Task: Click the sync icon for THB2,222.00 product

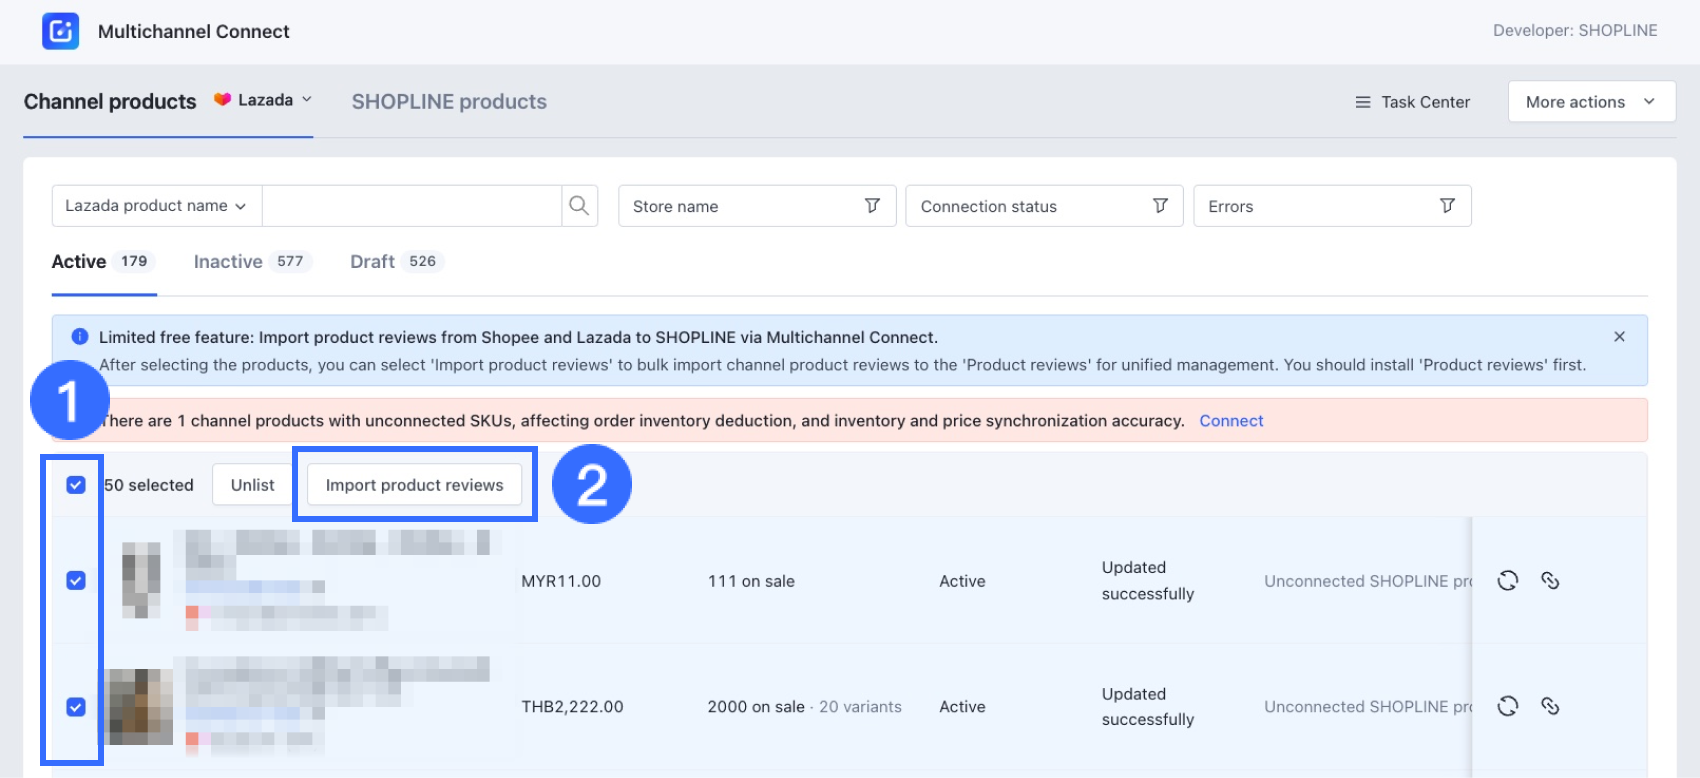Action: [x=1507, y=707]
